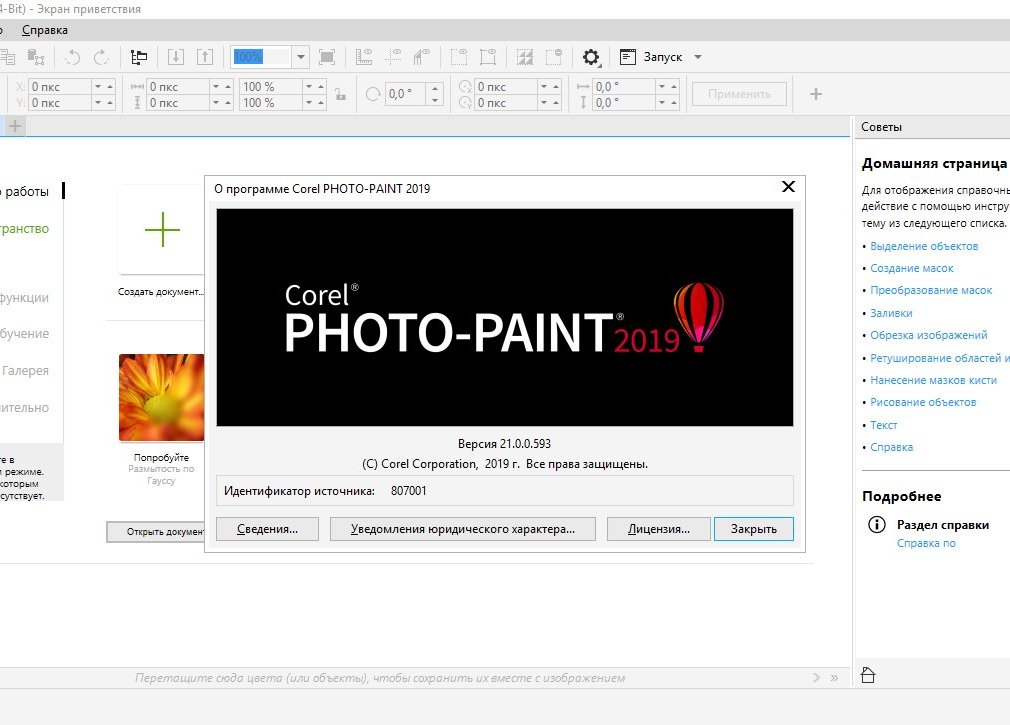Image resolution: width=1010 pixels, height=725 pixels.
Task: Click the paste clipboard toolbar icon
Action: point(35,57)
